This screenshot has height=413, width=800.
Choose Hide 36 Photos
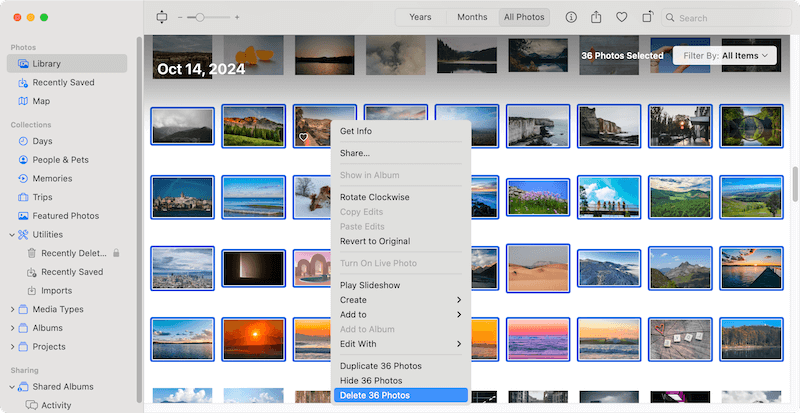click(x=401, y=381)
